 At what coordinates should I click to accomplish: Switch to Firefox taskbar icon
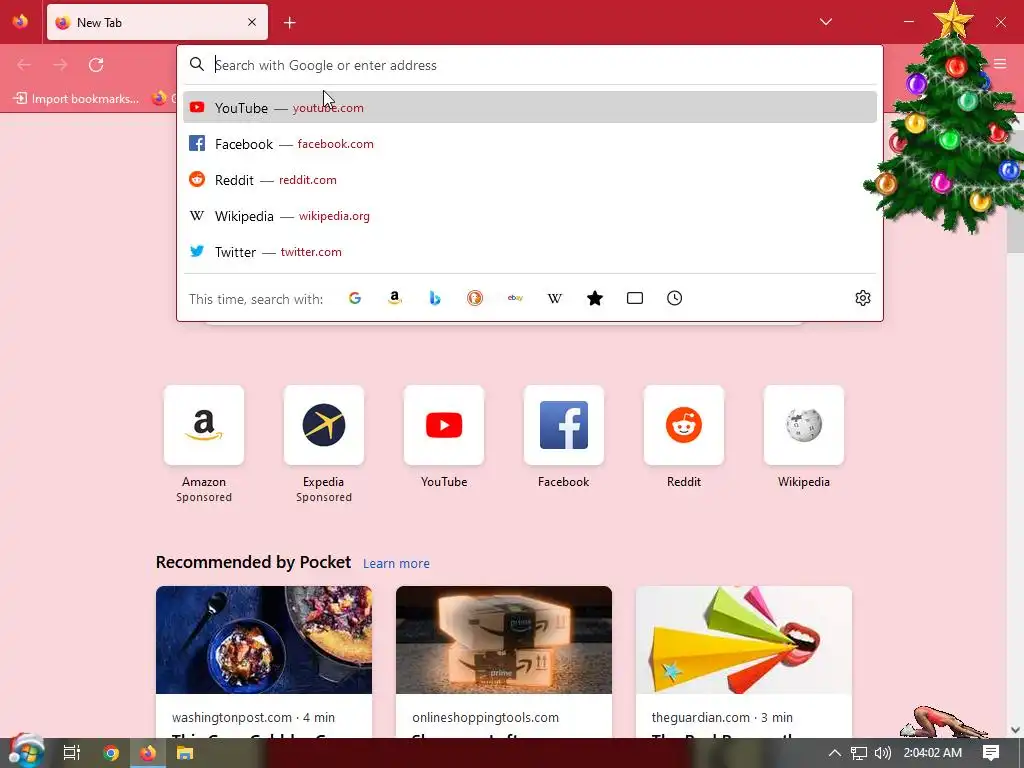click(x=148, y=753)
